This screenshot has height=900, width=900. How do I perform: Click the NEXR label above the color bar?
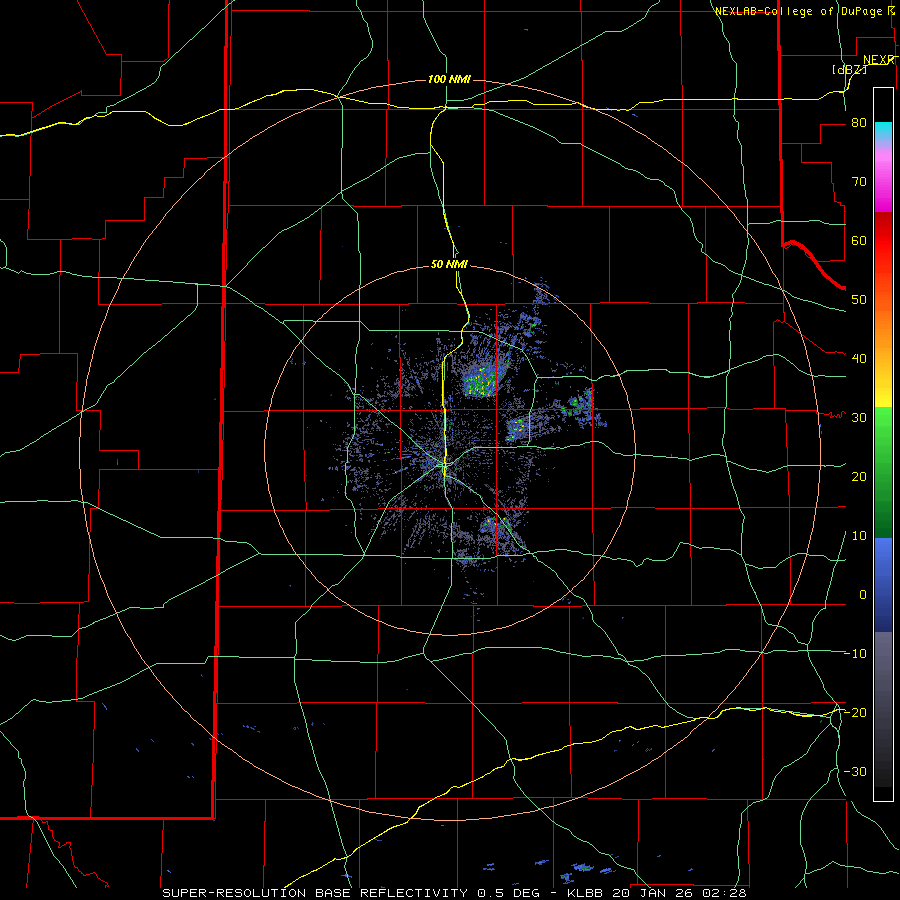[879, 60]
